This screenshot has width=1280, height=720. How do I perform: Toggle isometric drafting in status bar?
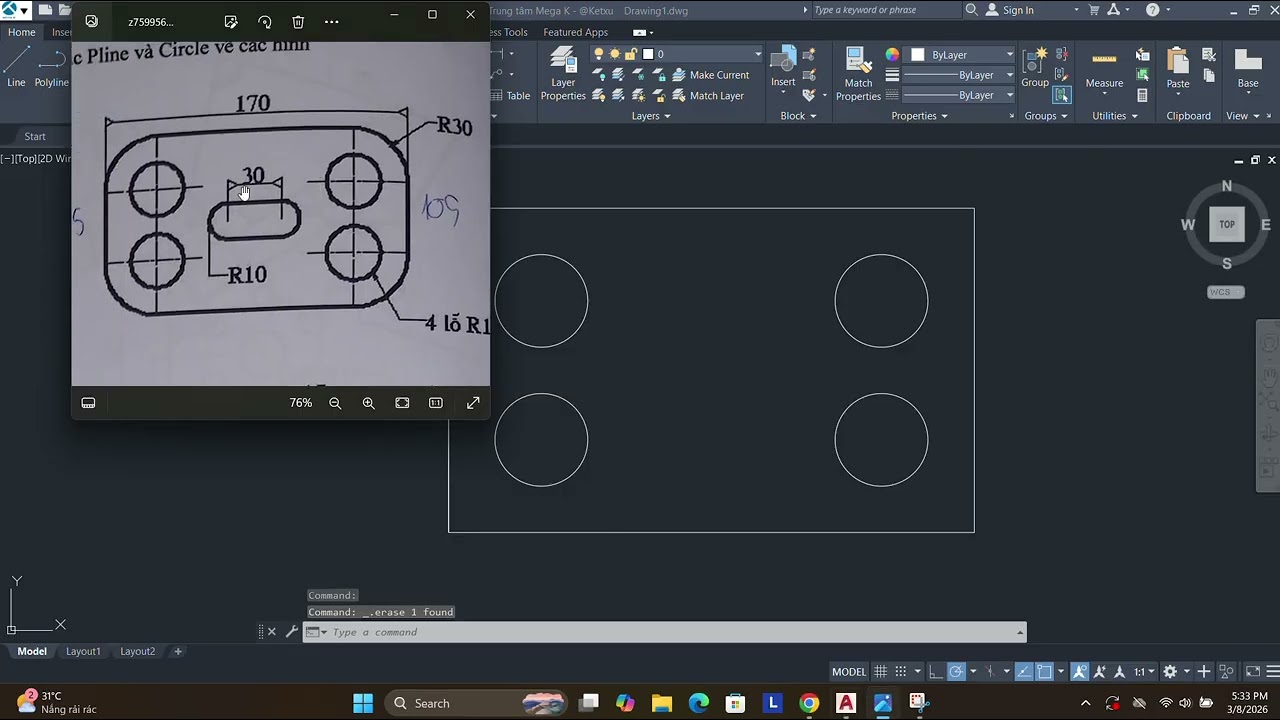pyautogui.click(x=990, y=672)
